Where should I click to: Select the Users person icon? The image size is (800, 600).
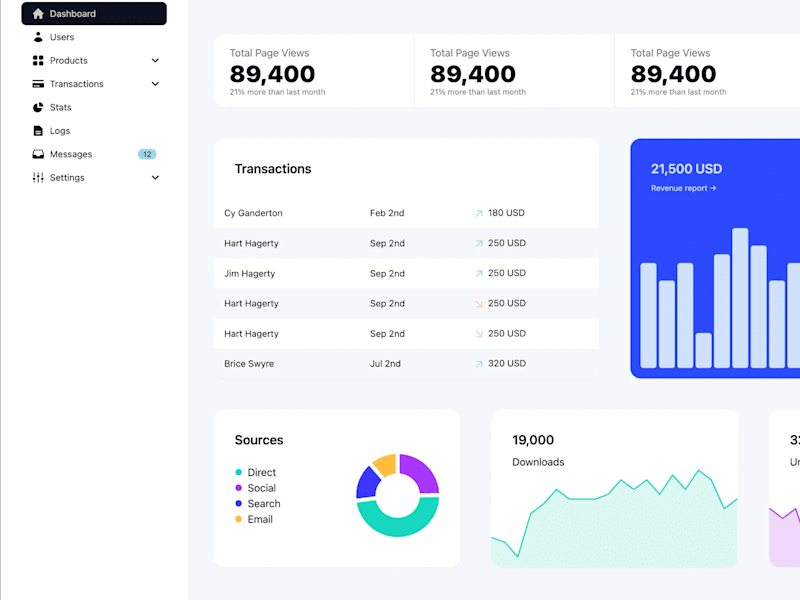38,37
